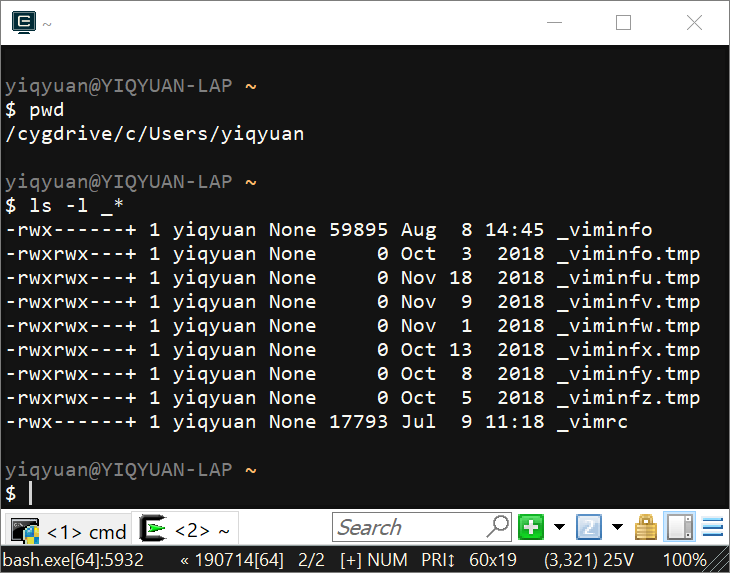Click the _viminfu.tmp file name
The image size is (730, 573).
click(629, 278)
